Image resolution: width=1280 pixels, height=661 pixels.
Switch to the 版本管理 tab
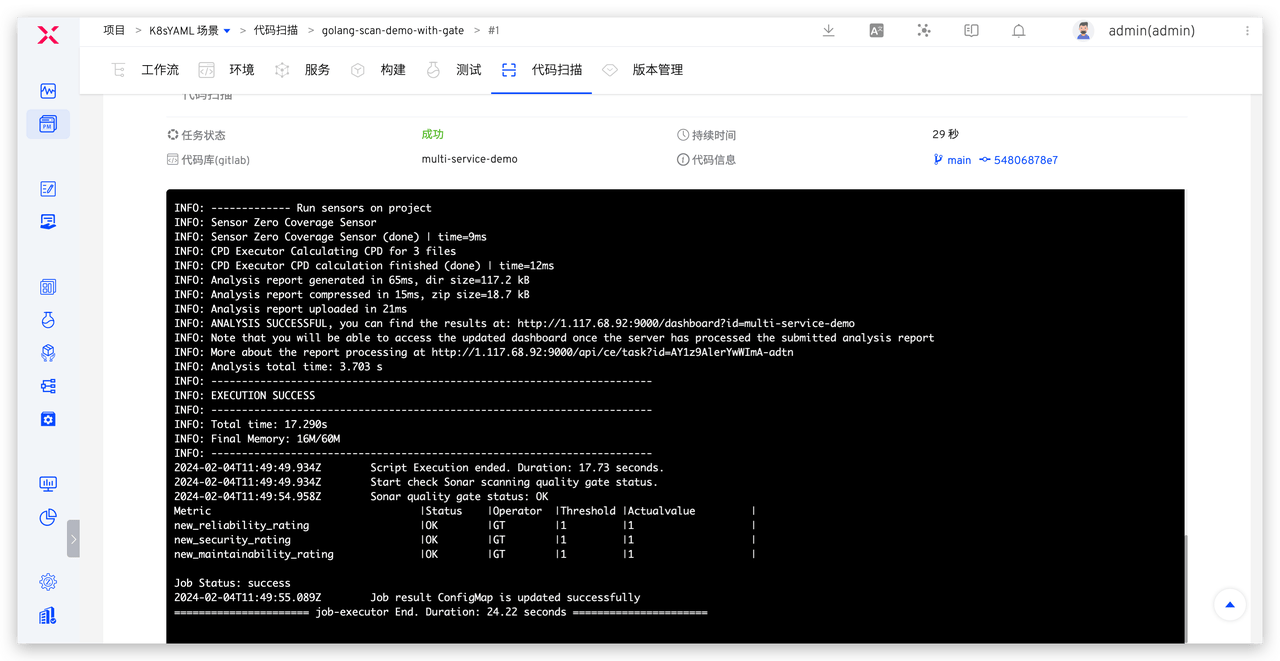pyautogui.click(x=657, y=70)
